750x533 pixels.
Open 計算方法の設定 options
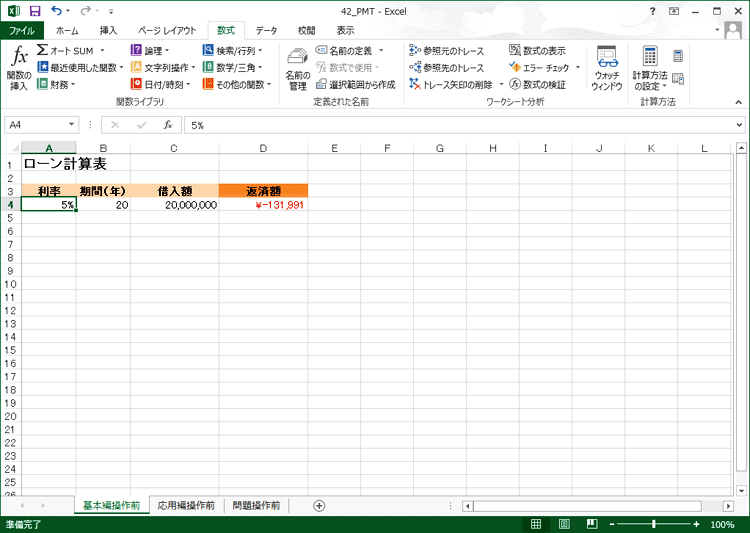click(650, 68)
